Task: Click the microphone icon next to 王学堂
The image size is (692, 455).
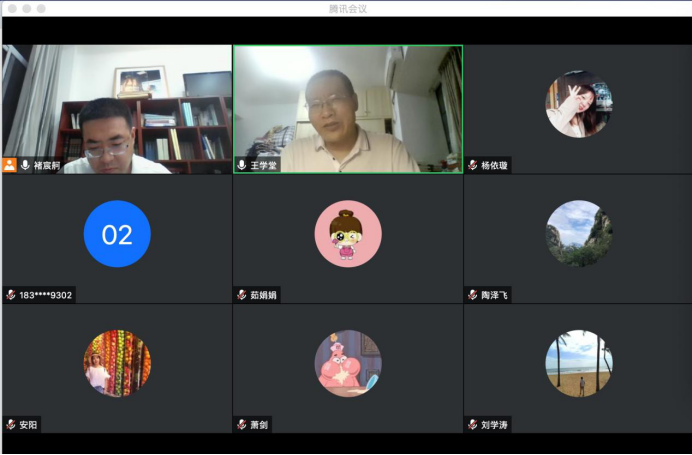Action: (241, 165)
